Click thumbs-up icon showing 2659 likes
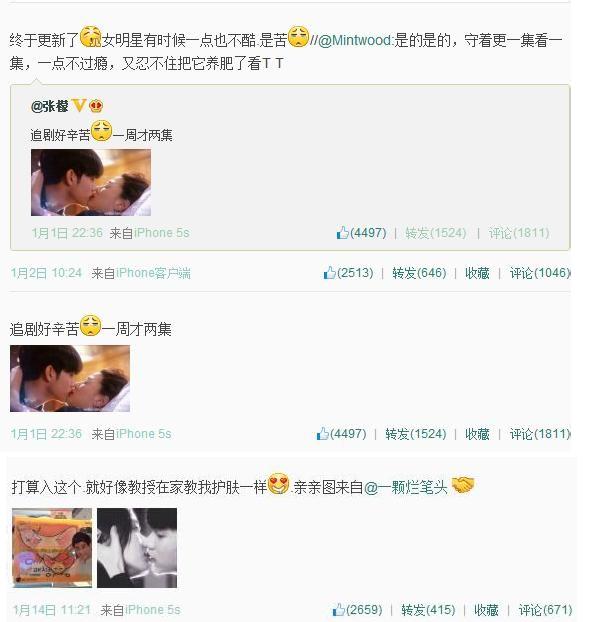Image resolution: width=595 pixels, height=622 pixels. pyautogui.click(x=339, y=609)
